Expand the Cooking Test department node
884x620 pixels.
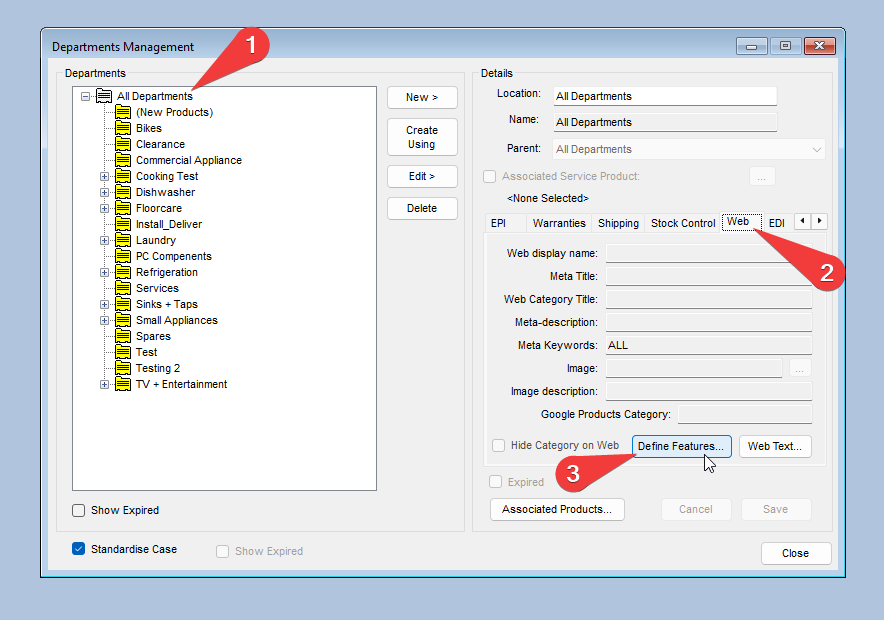pos(104,176)
